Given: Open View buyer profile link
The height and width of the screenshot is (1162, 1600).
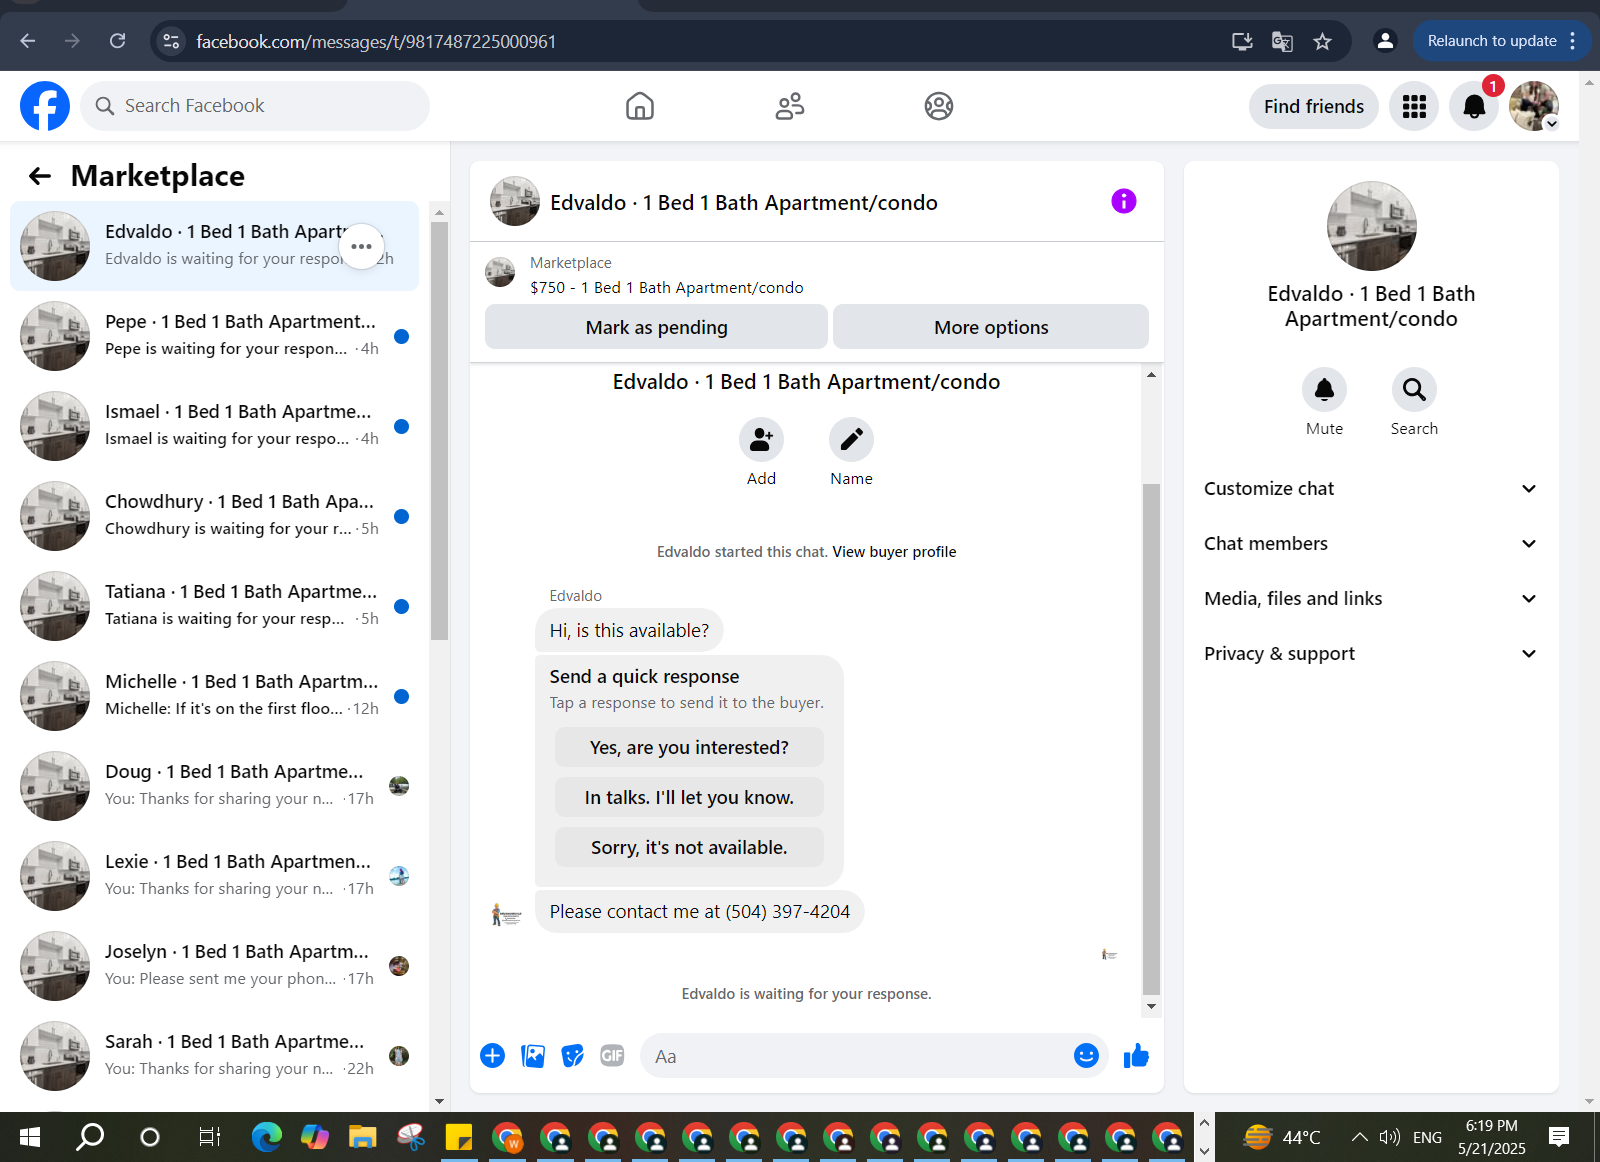Looking at the screenshot, I should tap(894, 552).
